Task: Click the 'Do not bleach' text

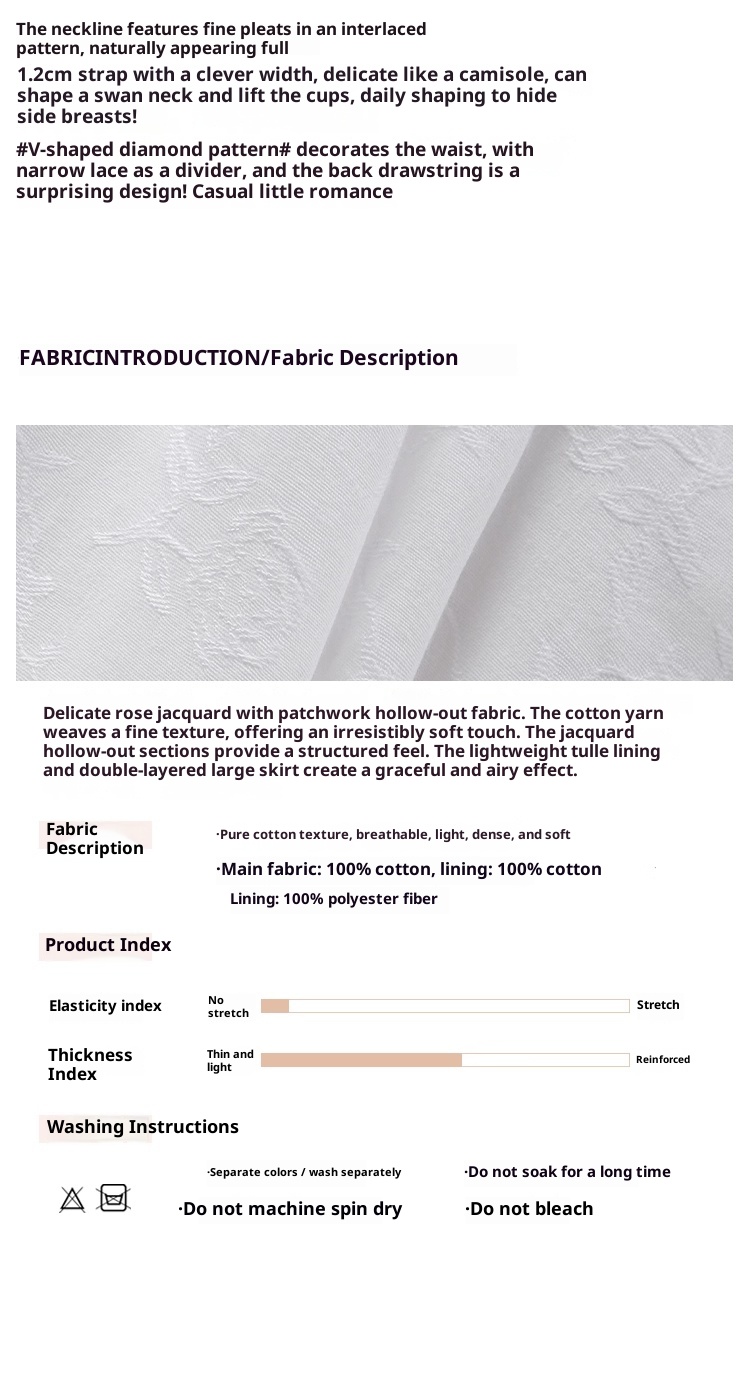Action: coord(530,1209)
